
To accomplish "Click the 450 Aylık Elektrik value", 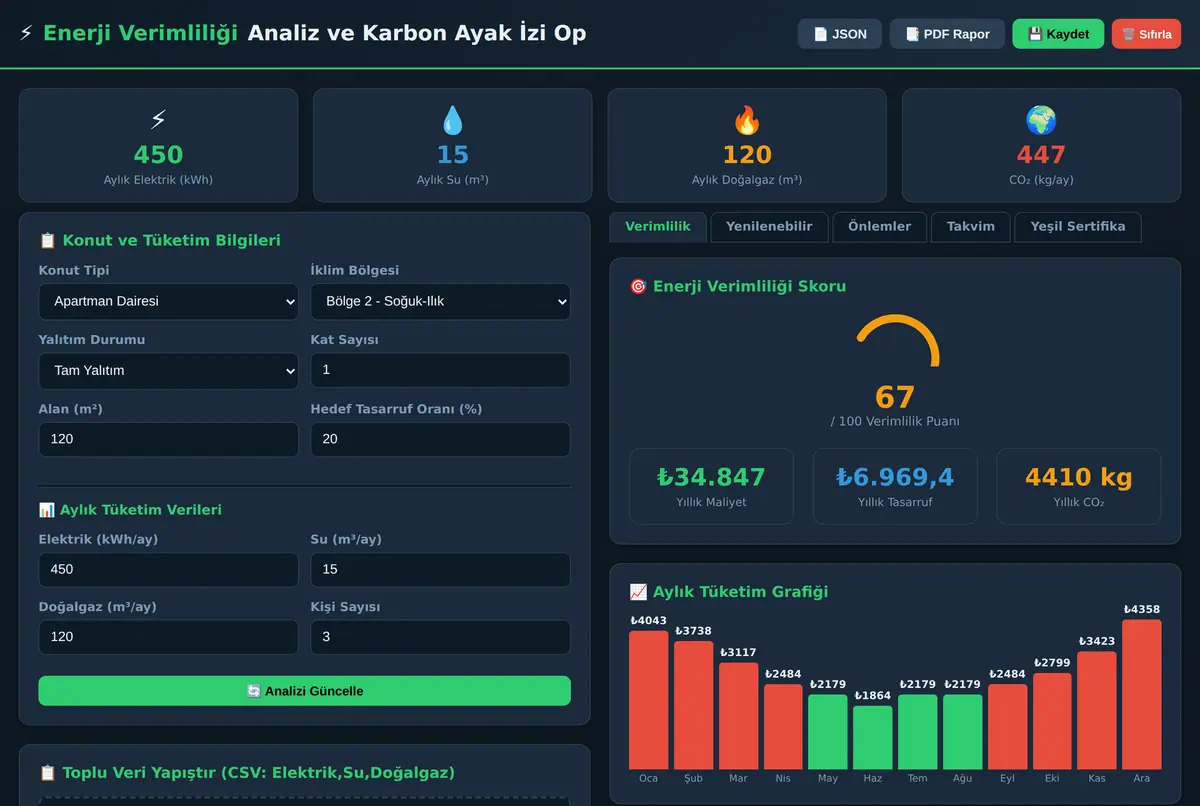I will [x=158, y=155].
